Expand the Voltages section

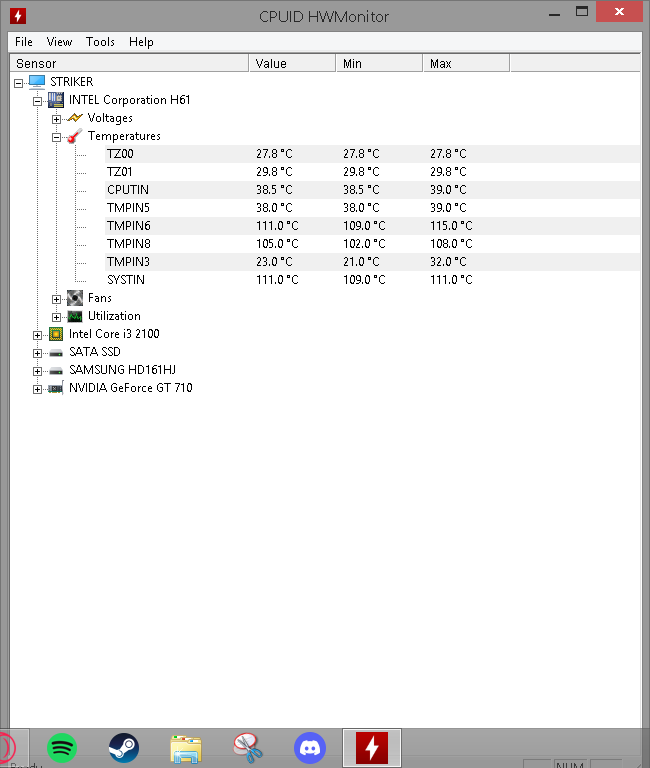click(56, 120)
